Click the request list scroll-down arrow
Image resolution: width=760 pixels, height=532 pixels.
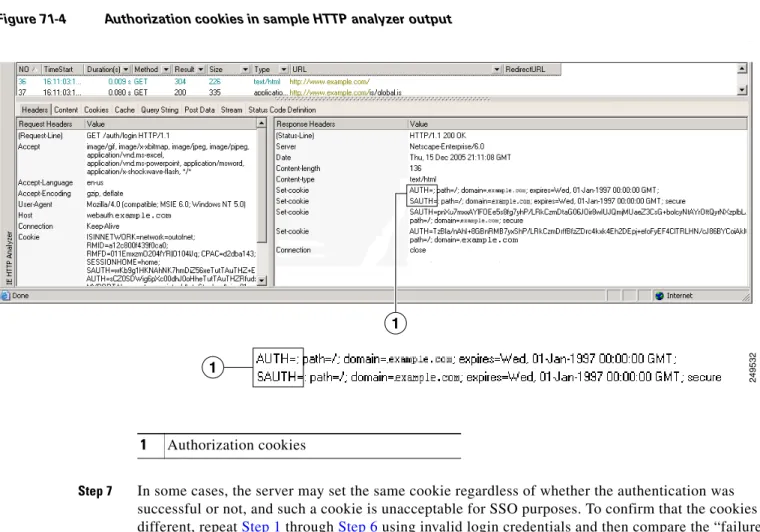click(x=742, y=90)
